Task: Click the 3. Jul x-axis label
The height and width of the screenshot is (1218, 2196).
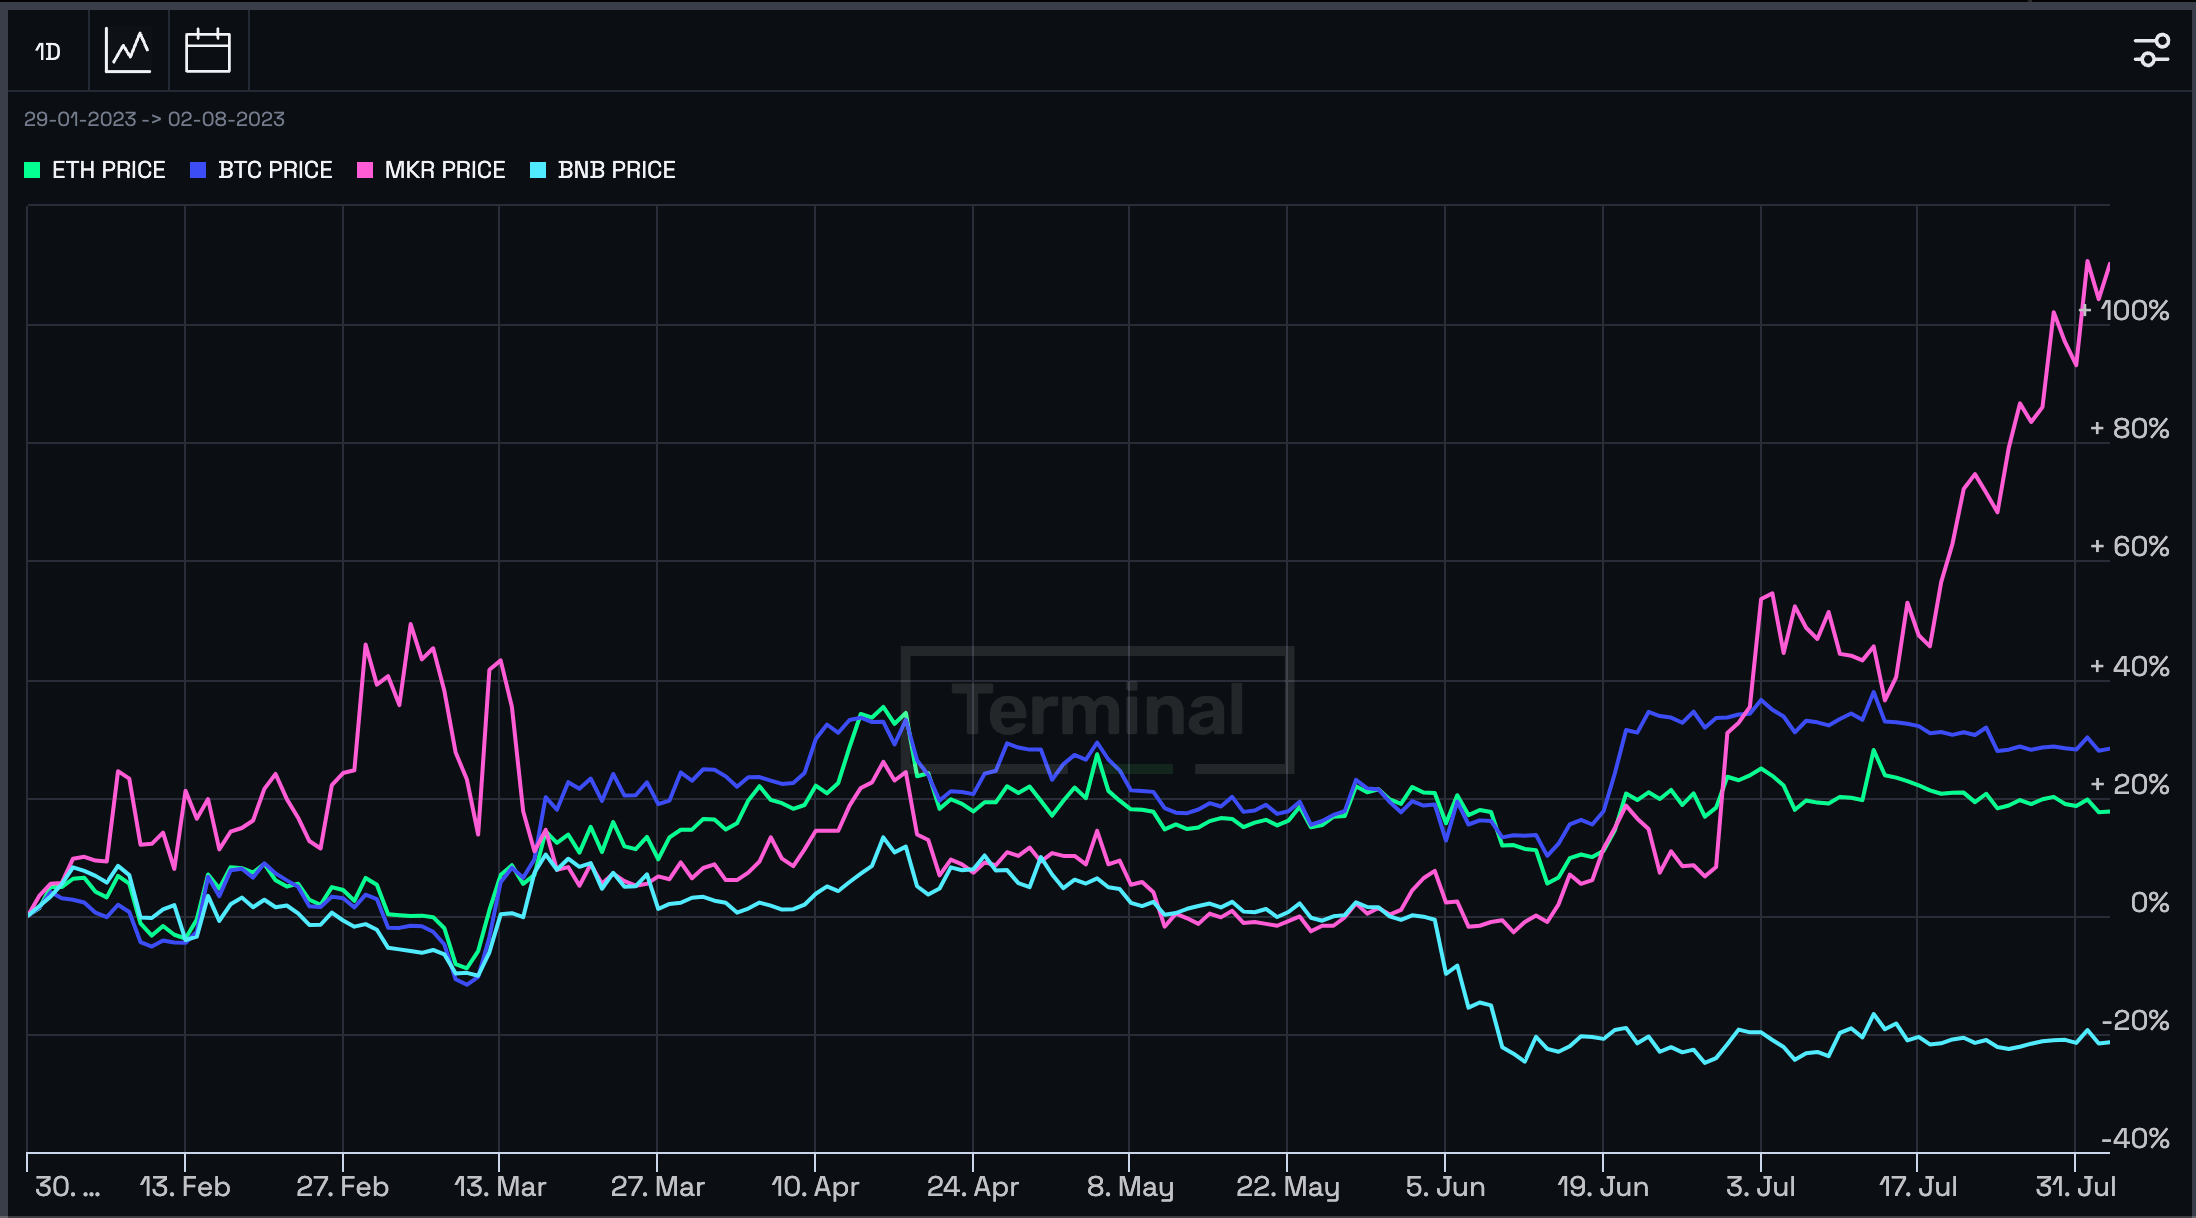Action: (x=1761, y=1187)
